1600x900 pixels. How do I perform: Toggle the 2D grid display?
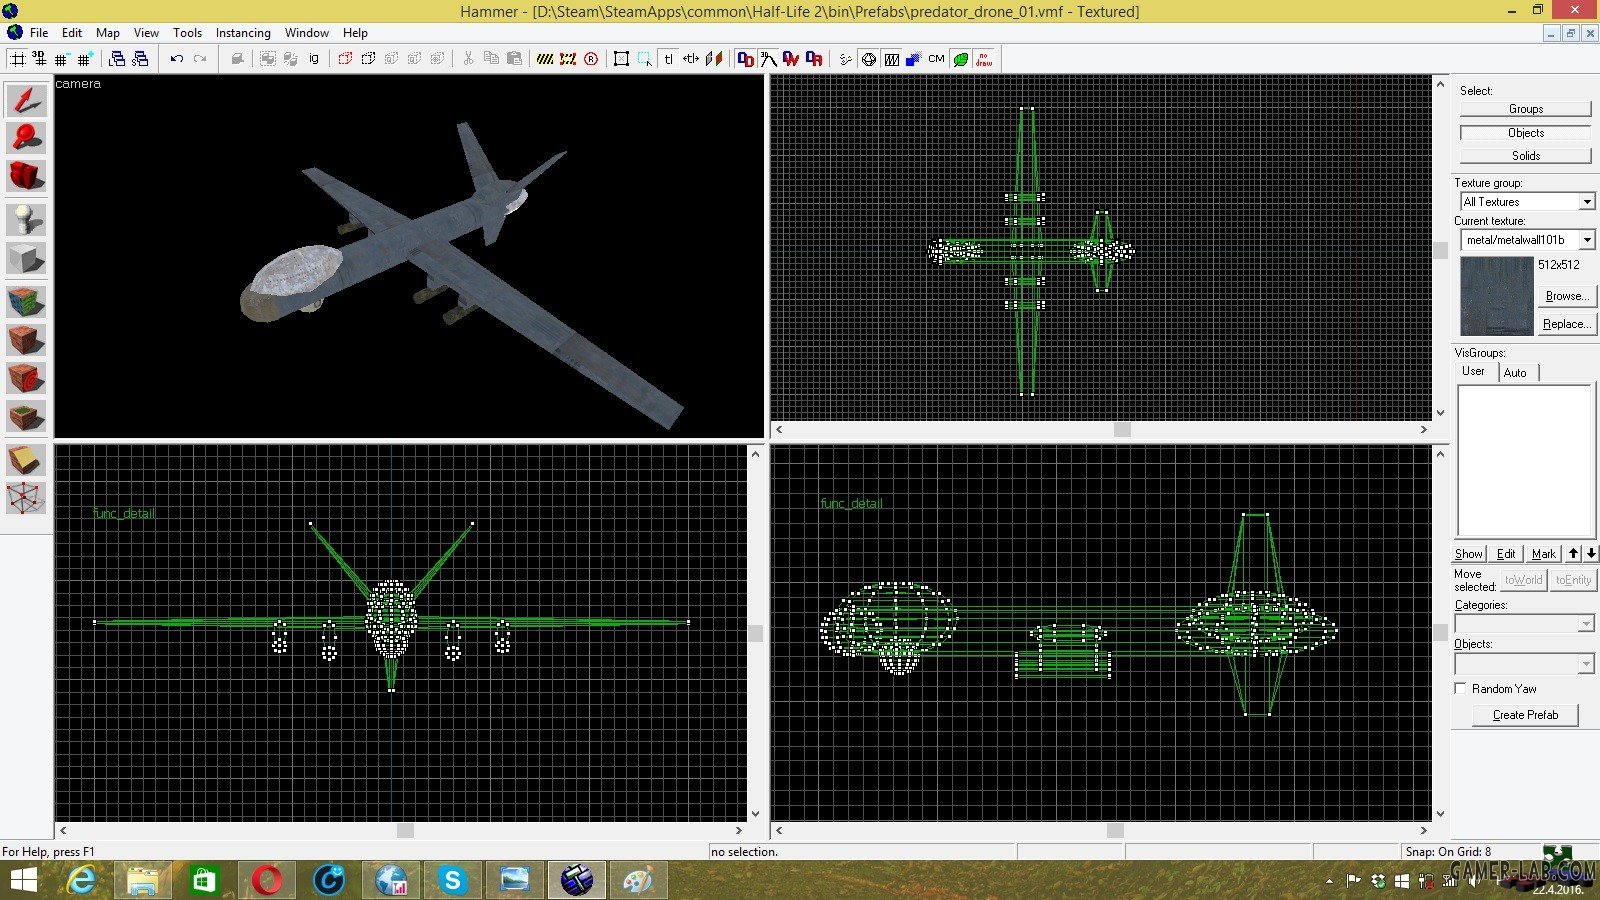(17, 59)
